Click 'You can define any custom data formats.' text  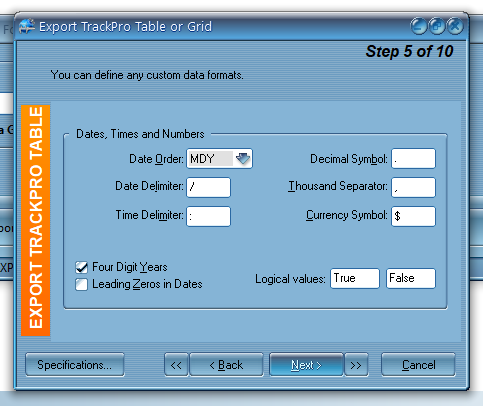[147, 75]
